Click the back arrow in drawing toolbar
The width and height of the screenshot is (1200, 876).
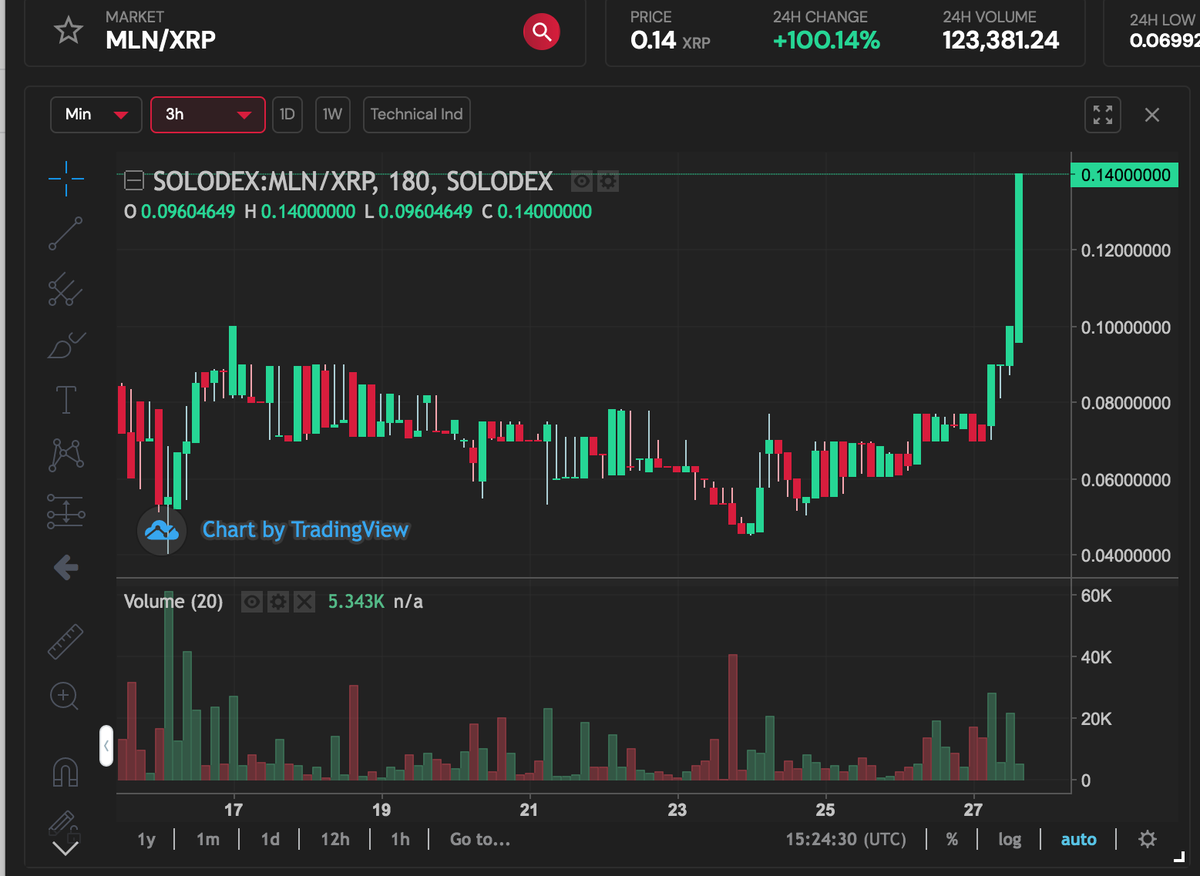pyautogui.click(x=65, y=568)
